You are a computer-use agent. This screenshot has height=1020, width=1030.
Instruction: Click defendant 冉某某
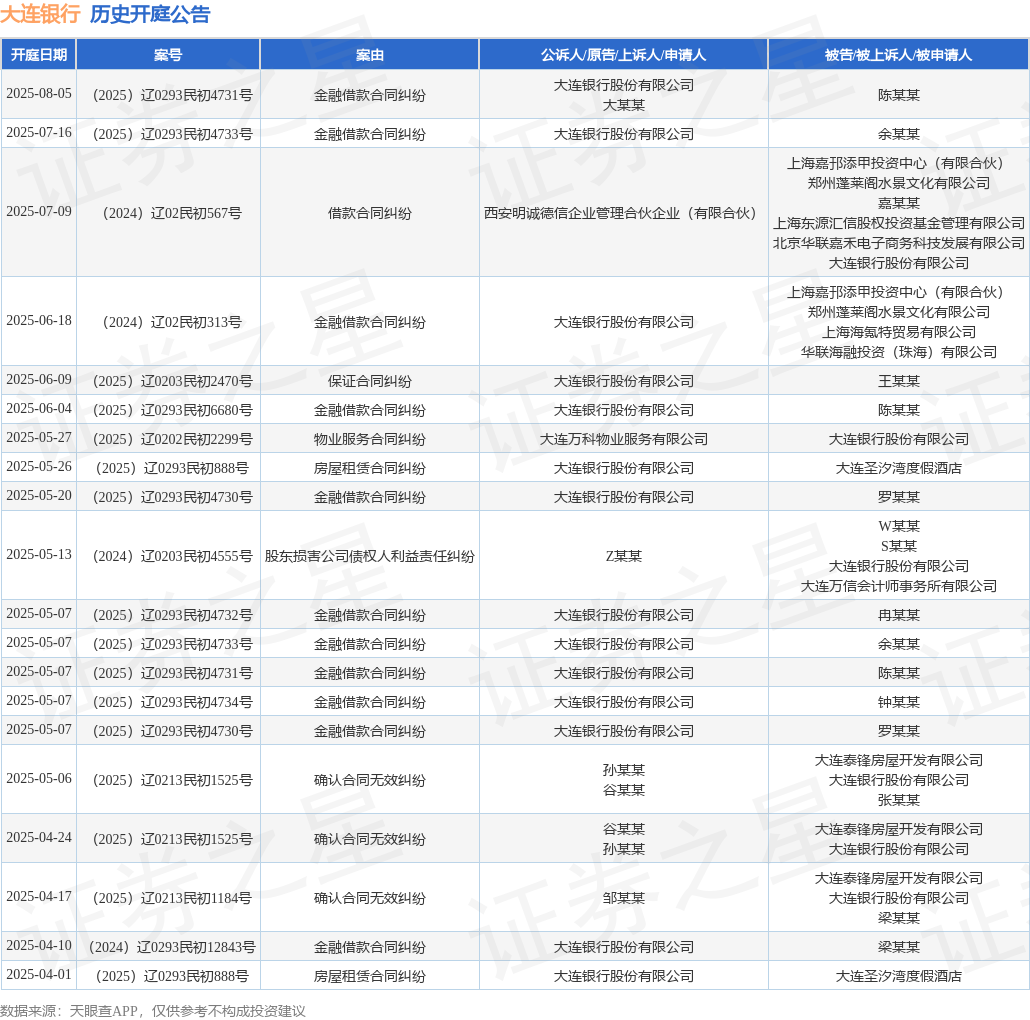(899, 615)
